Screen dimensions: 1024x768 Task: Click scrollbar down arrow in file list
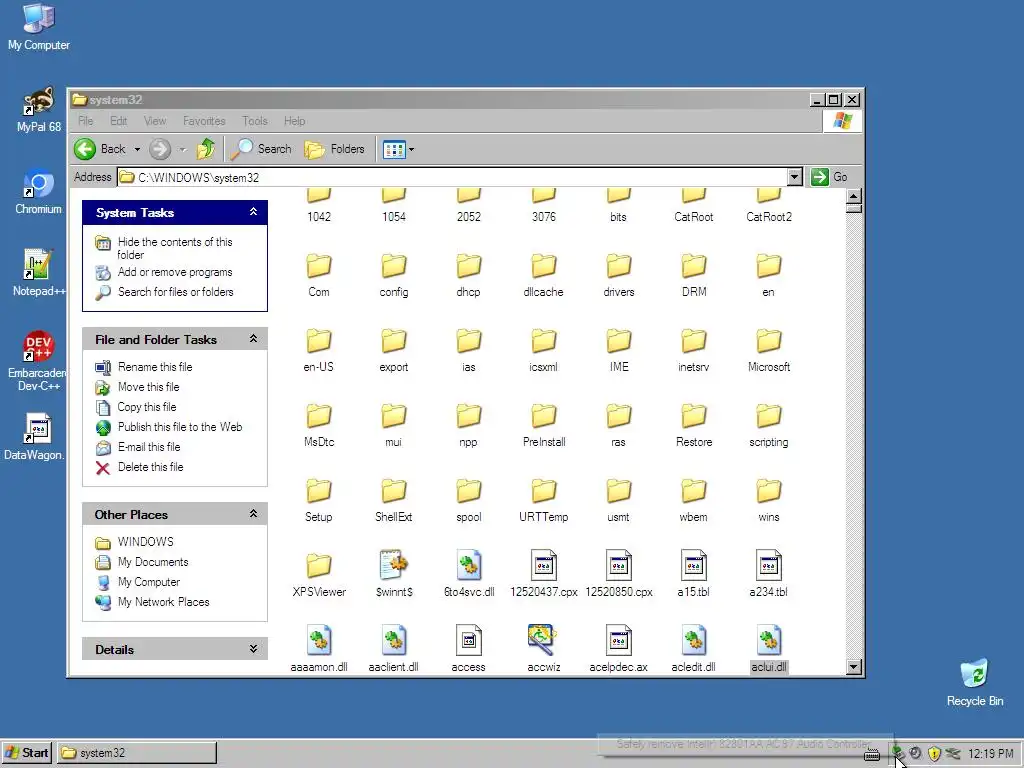tap(854, 667)
